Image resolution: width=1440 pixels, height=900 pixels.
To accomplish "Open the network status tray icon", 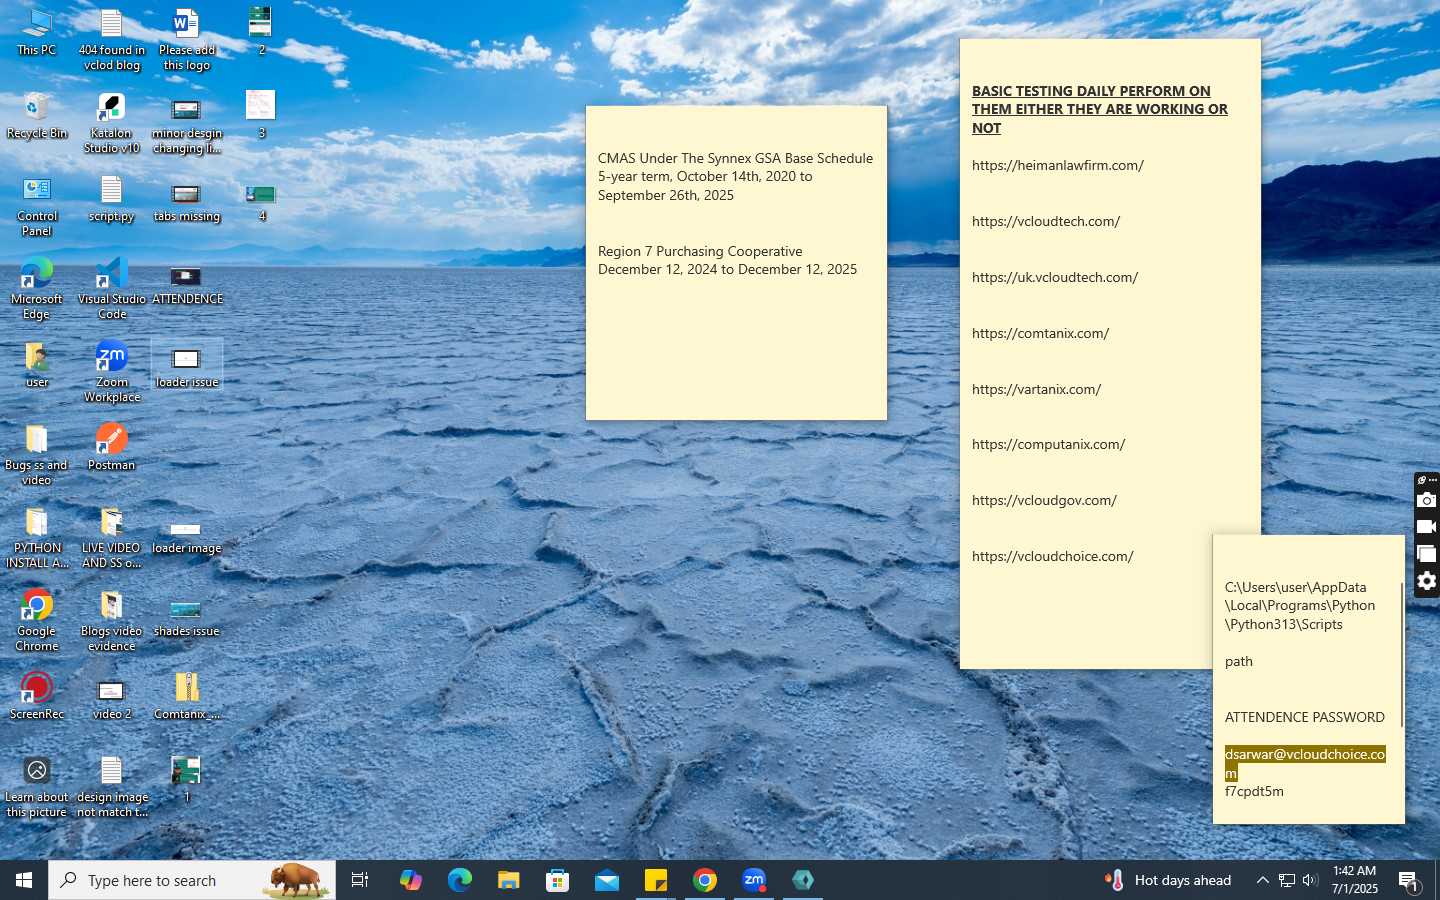I will coord(1287,880).
